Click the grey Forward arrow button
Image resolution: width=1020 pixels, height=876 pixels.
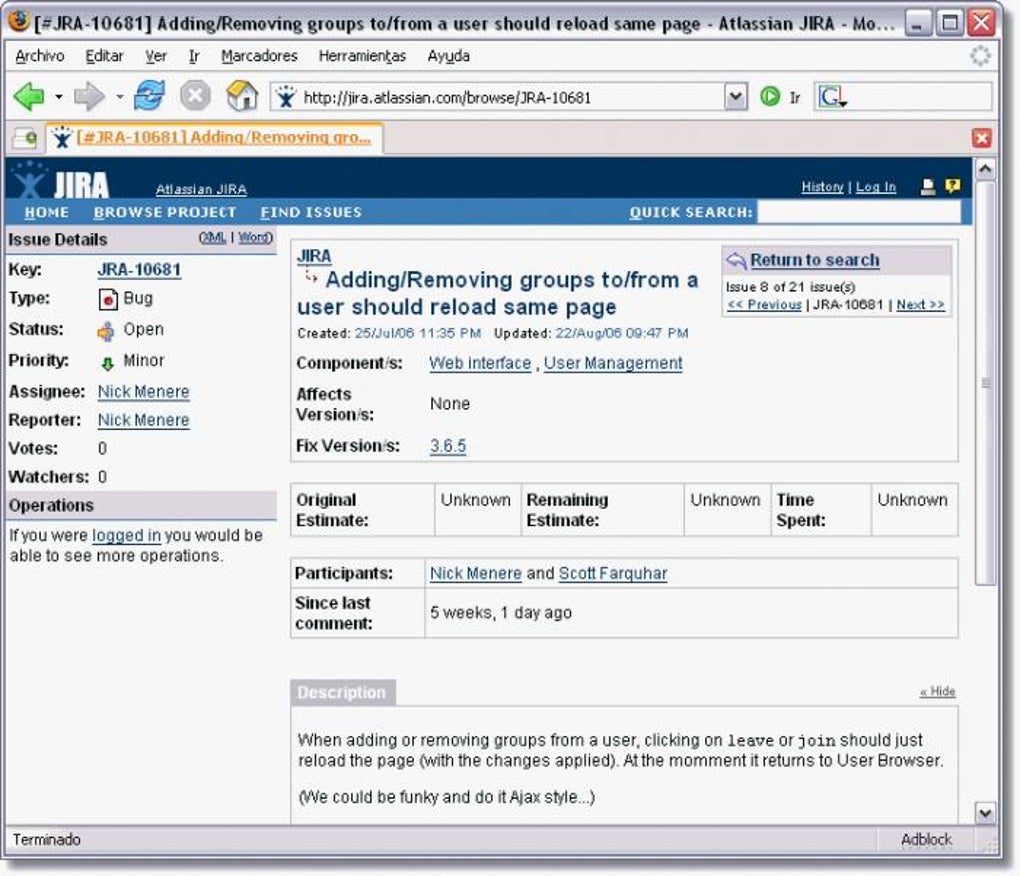tap(89, 97)
